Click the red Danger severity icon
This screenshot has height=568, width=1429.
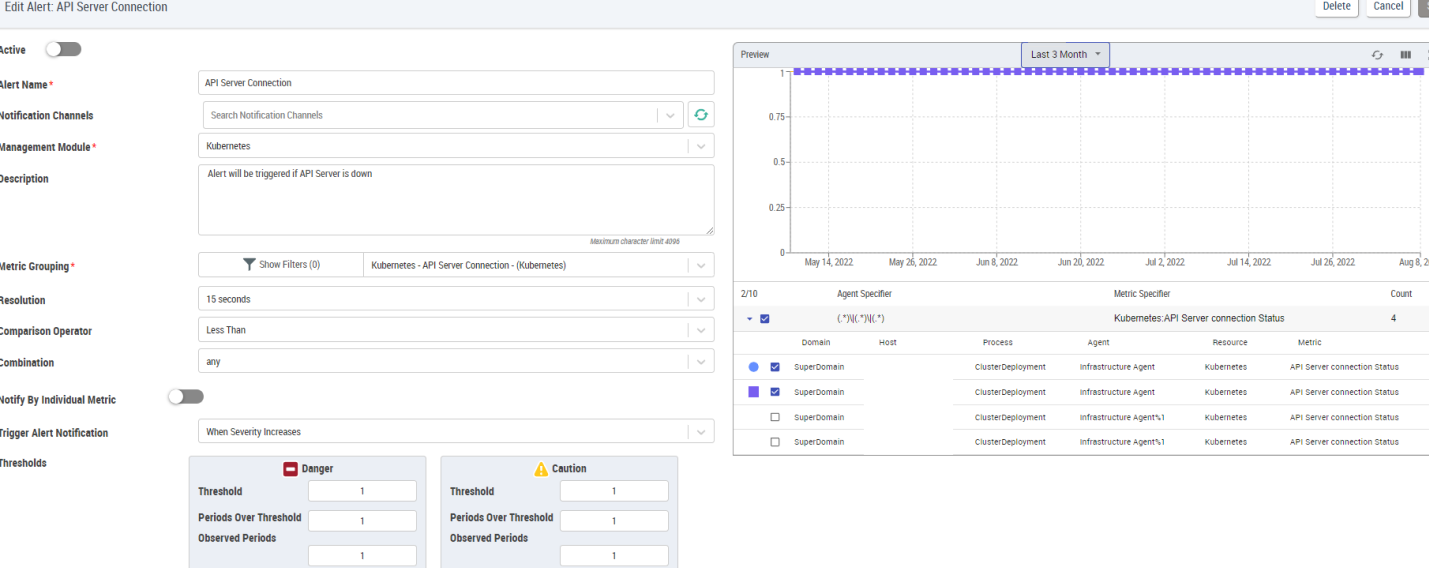[x=291, y=468]
